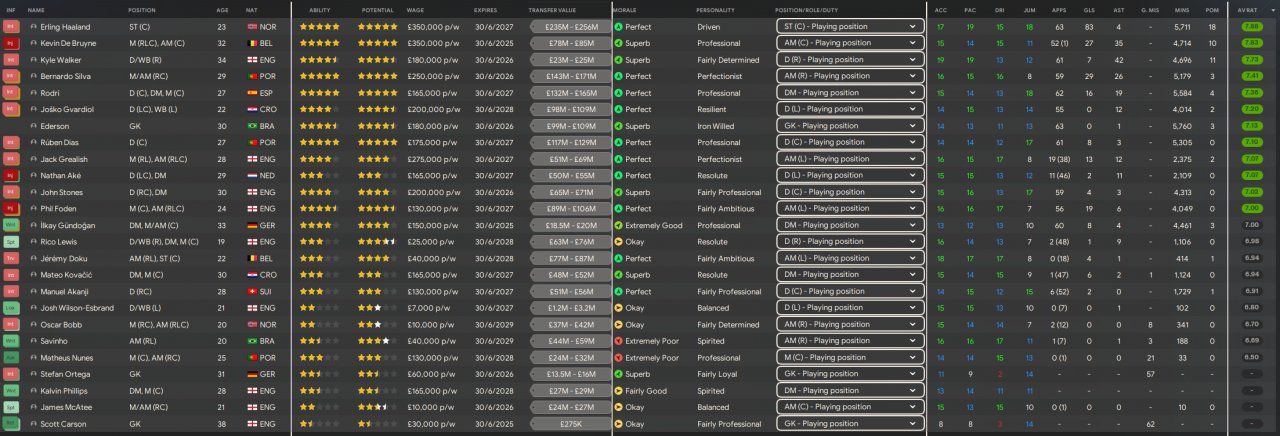This screenshot has height=436, width=1280.
Task: Click Josh Wilson-Esbrand's Loa status badge
Action: [x=11, y=308]
